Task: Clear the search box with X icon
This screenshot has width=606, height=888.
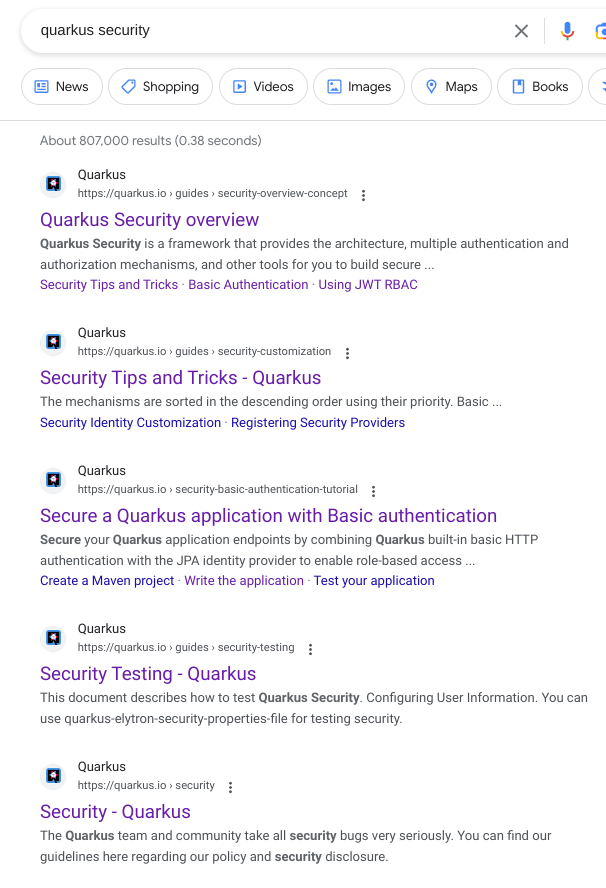Action: pos(521,31)
